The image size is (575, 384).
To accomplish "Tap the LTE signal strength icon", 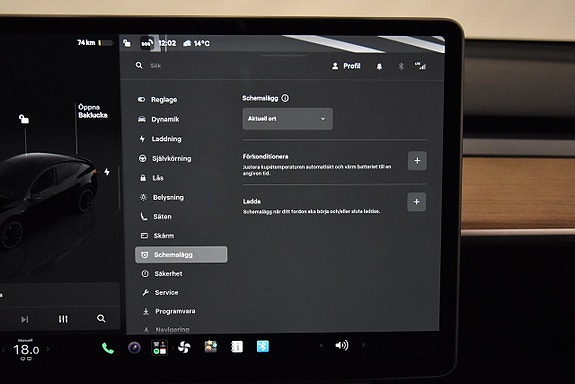I will pos(420,66).
